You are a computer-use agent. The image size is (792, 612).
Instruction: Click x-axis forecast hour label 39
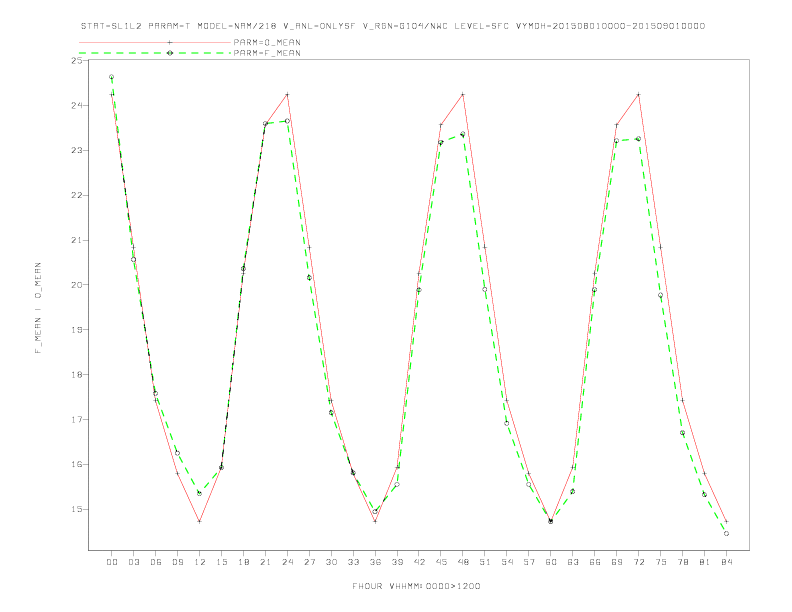pyautogui.click(x=397, y=562)
